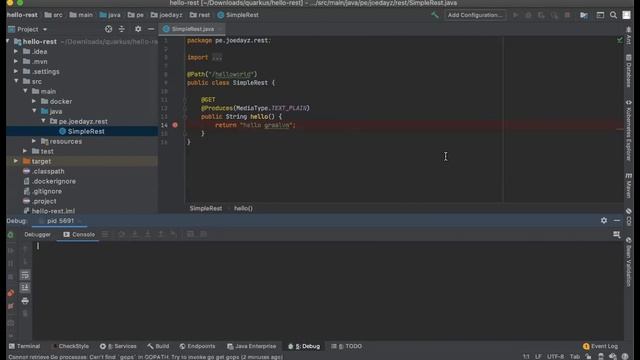
Task: Open the Add Configuration dropdown
Action: (475, 15)
